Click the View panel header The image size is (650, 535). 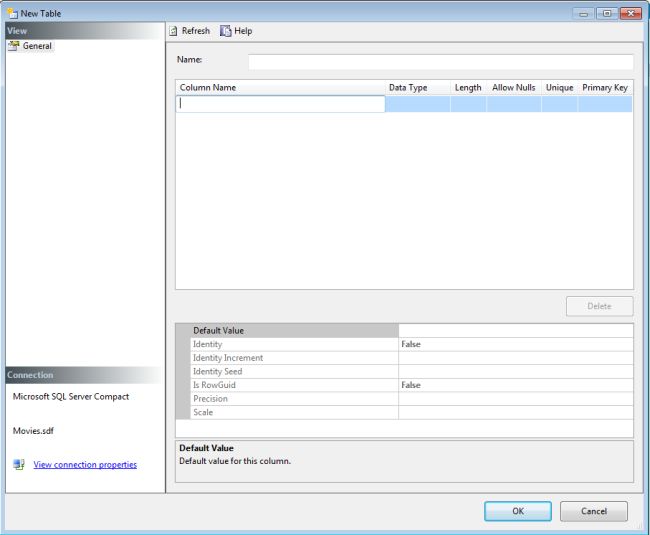[x=85, y=31]
